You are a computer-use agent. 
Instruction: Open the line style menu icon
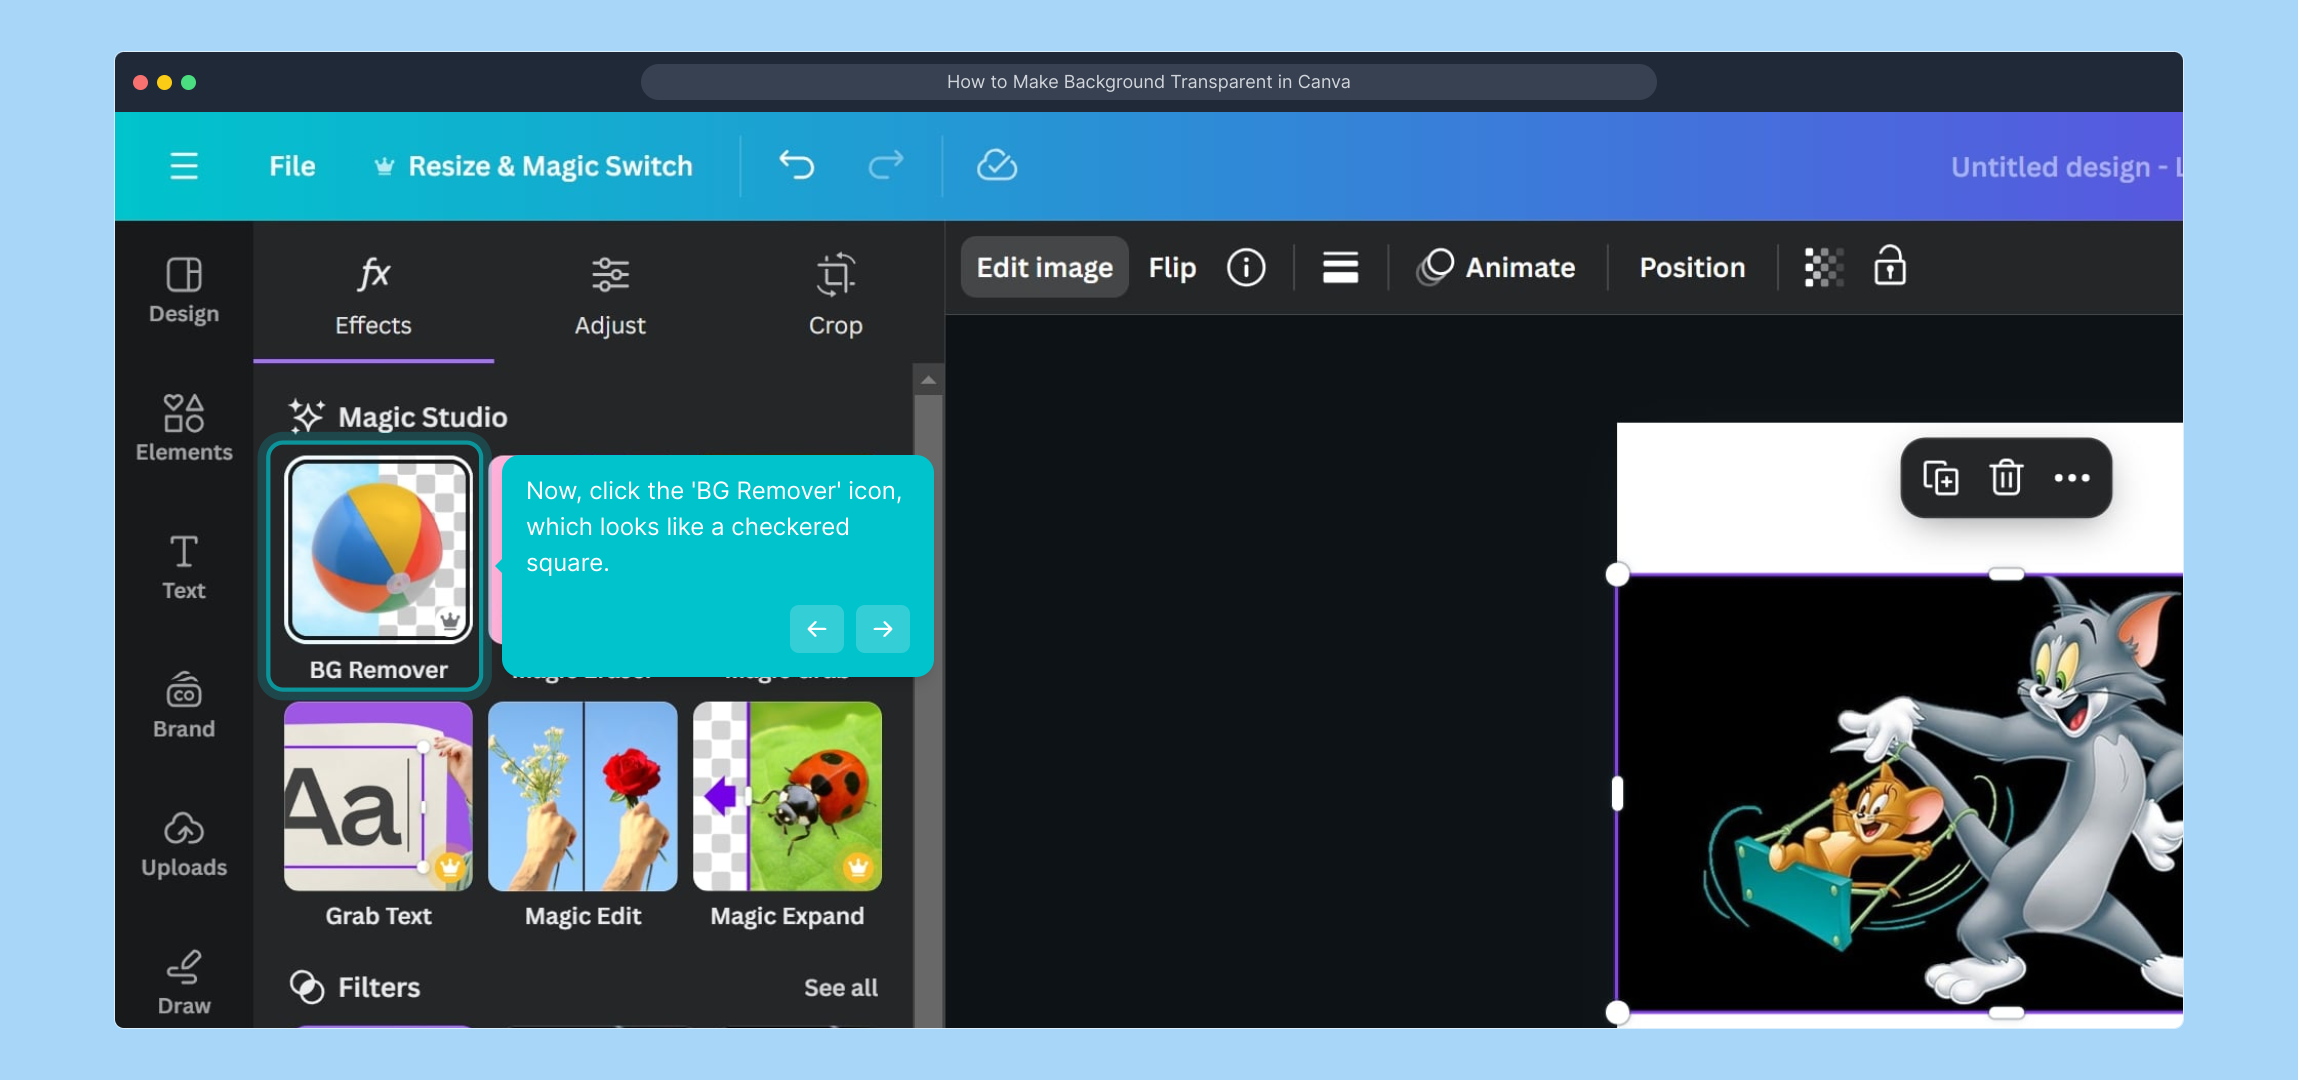(1340, 268)
